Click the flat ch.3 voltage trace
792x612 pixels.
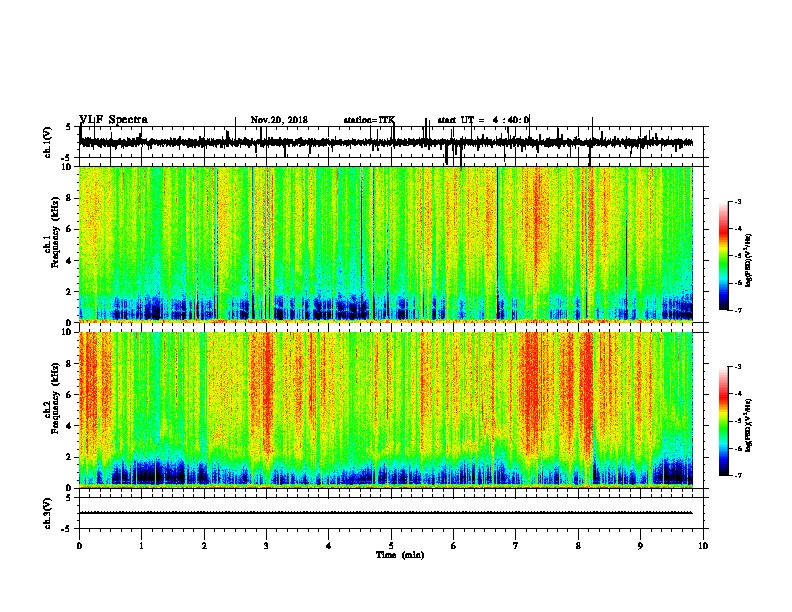(x=385, y=513)
